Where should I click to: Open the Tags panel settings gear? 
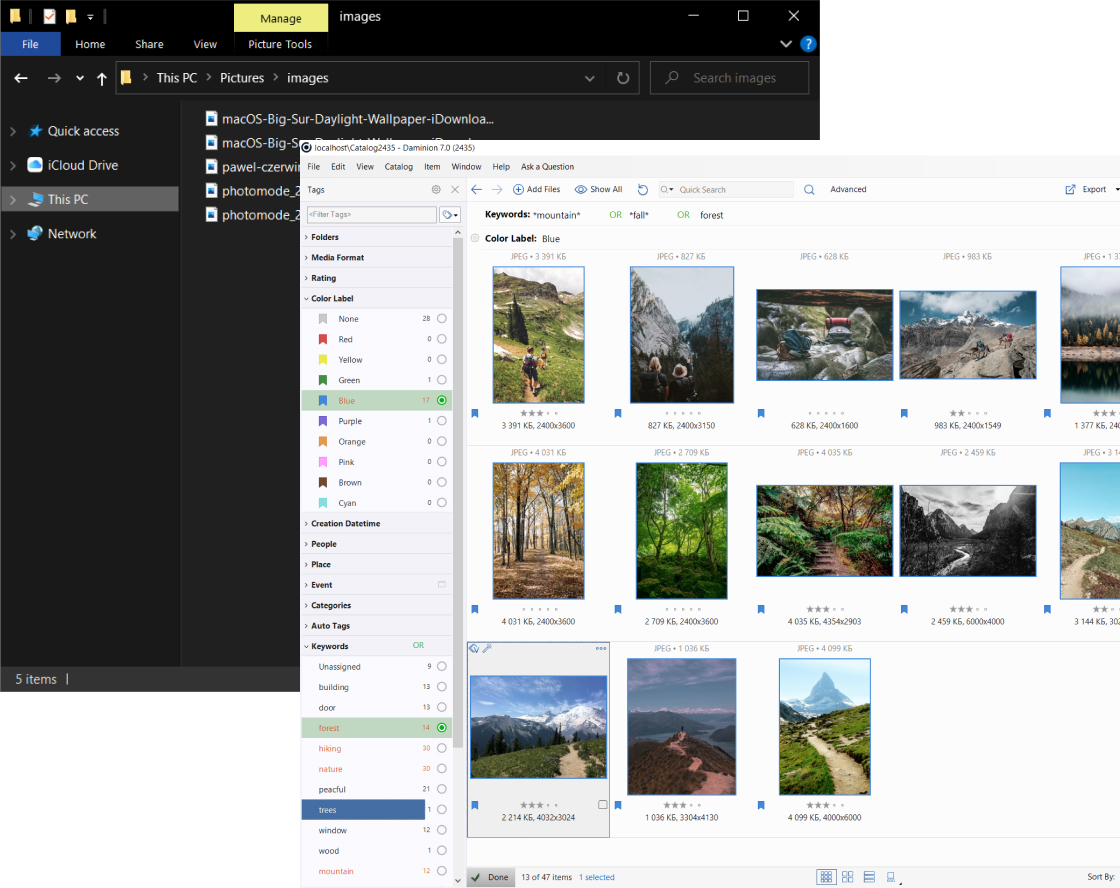tap(436, 189)
